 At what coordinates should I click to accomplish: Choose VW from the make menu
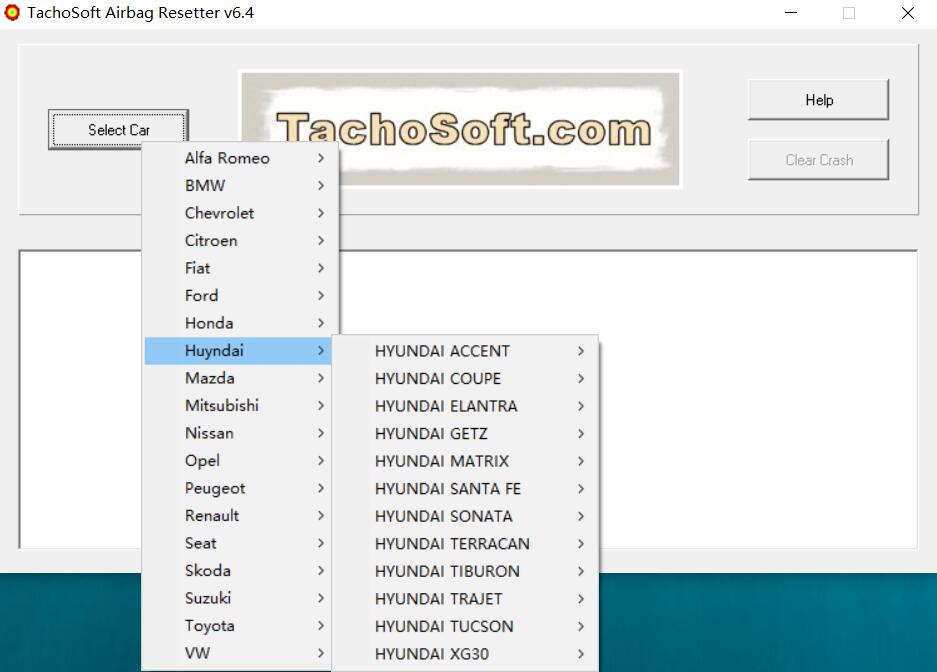[x=238, y=653]
